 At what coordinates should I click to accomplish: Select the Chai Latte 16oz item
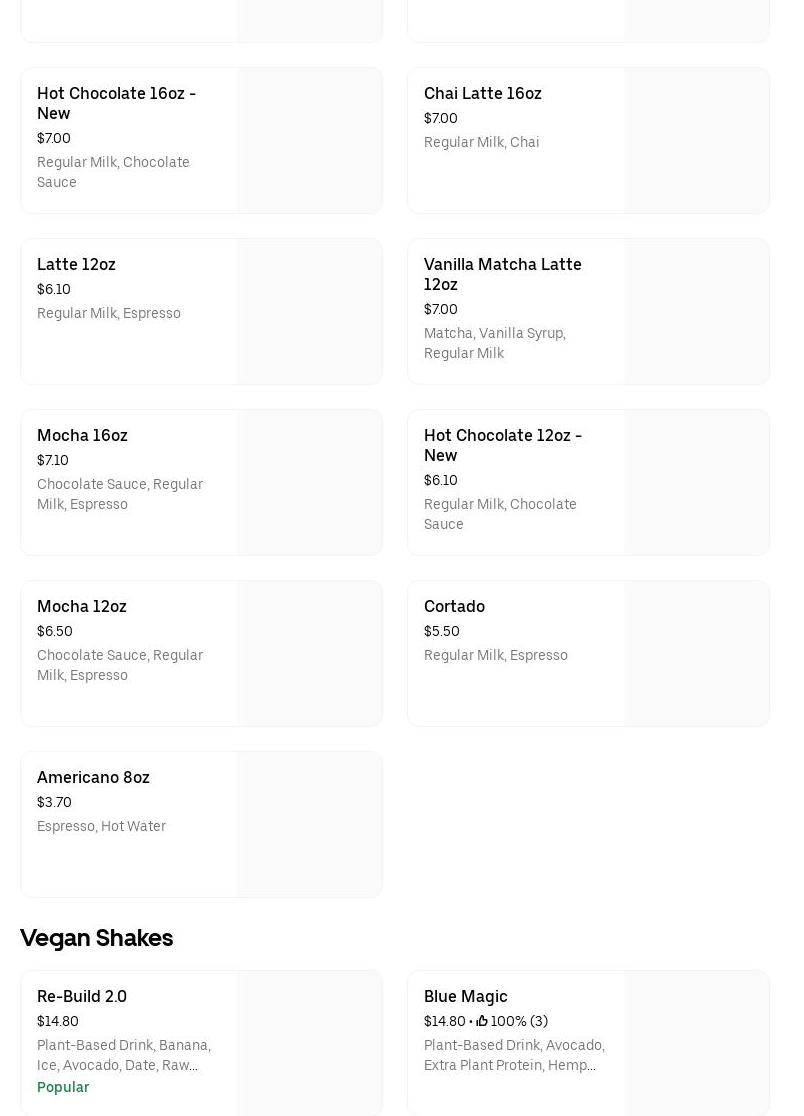(483, 94)
